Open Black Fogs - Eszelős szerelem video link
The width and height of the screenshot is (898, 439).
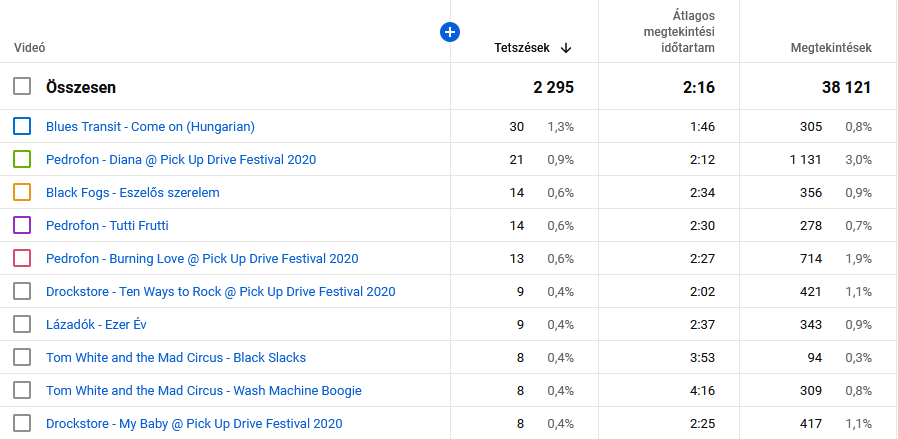[132, 192]
